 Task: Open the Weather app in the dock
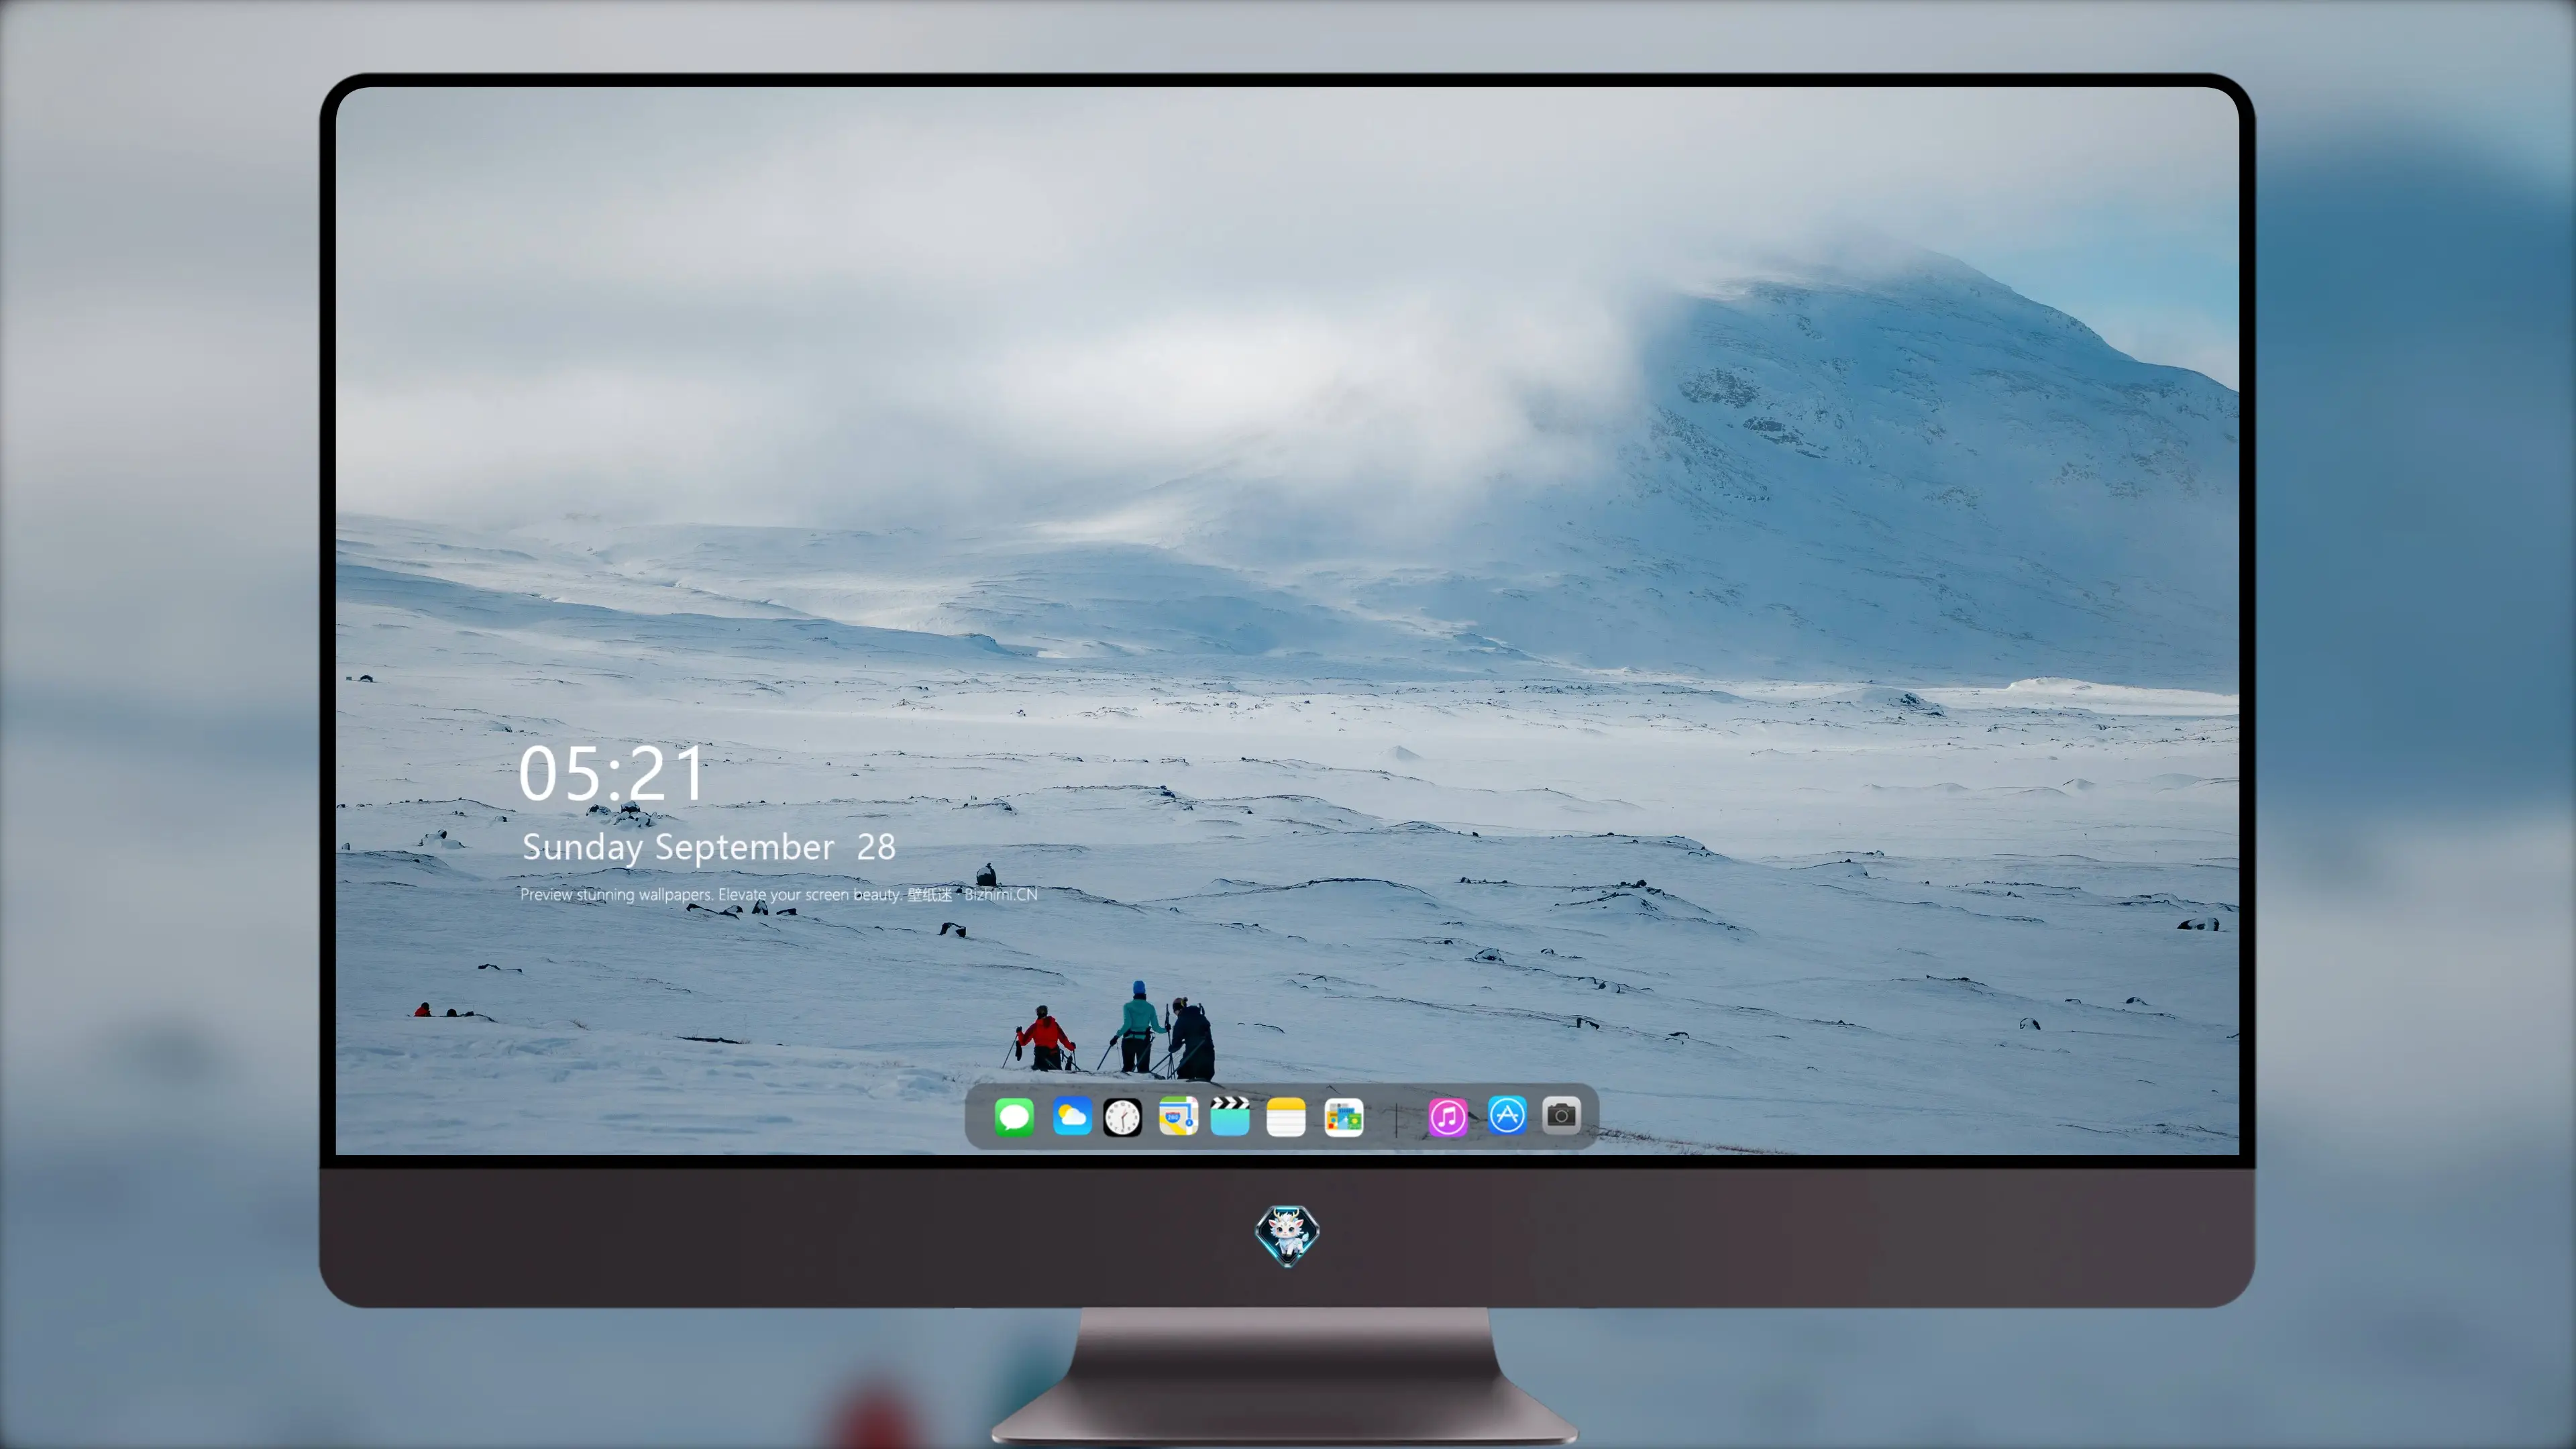(x=1072, y=1116)
